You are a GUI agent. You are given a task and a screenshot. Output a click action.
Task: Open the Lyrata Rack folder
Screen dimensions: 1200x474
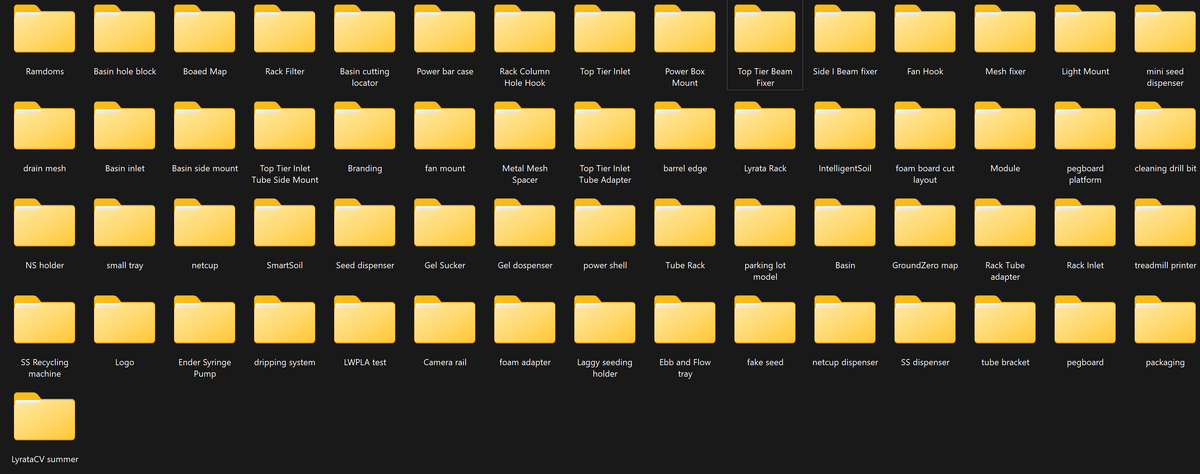pyautogui.click(x=765, y=125)
